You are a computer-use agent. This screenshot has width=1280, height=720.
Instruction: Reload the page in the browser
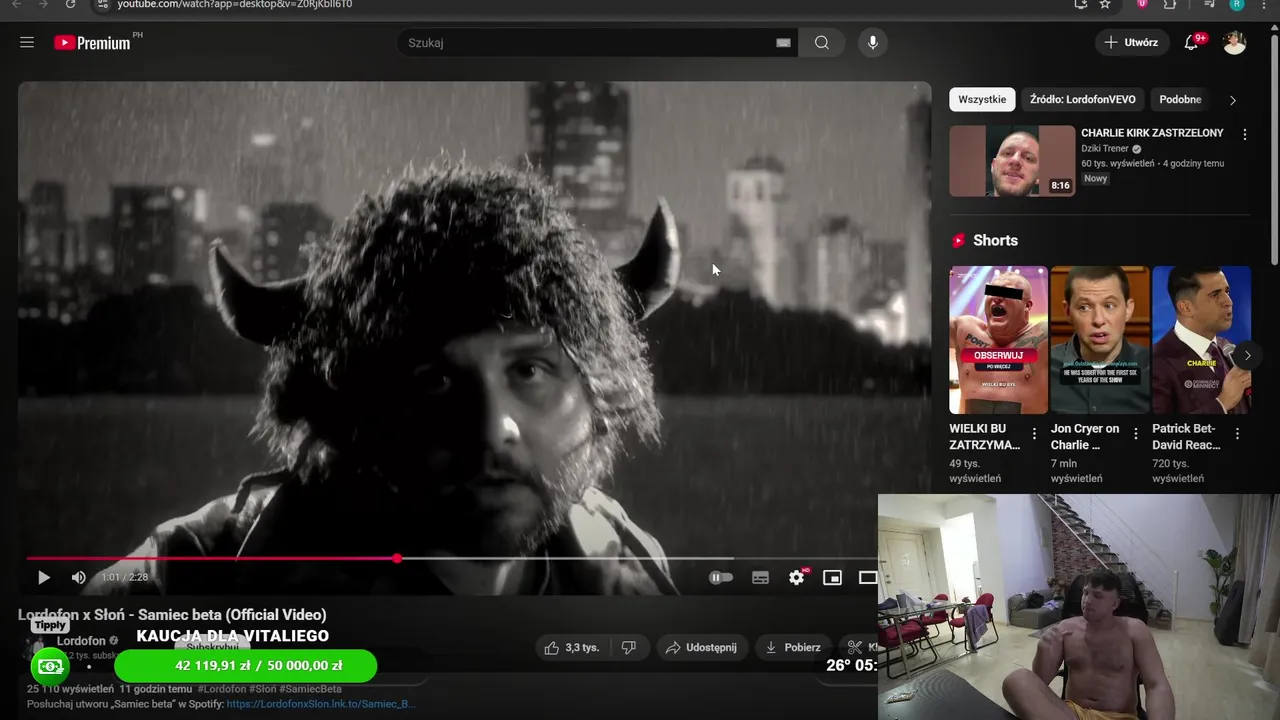click(x=70, y=5)
